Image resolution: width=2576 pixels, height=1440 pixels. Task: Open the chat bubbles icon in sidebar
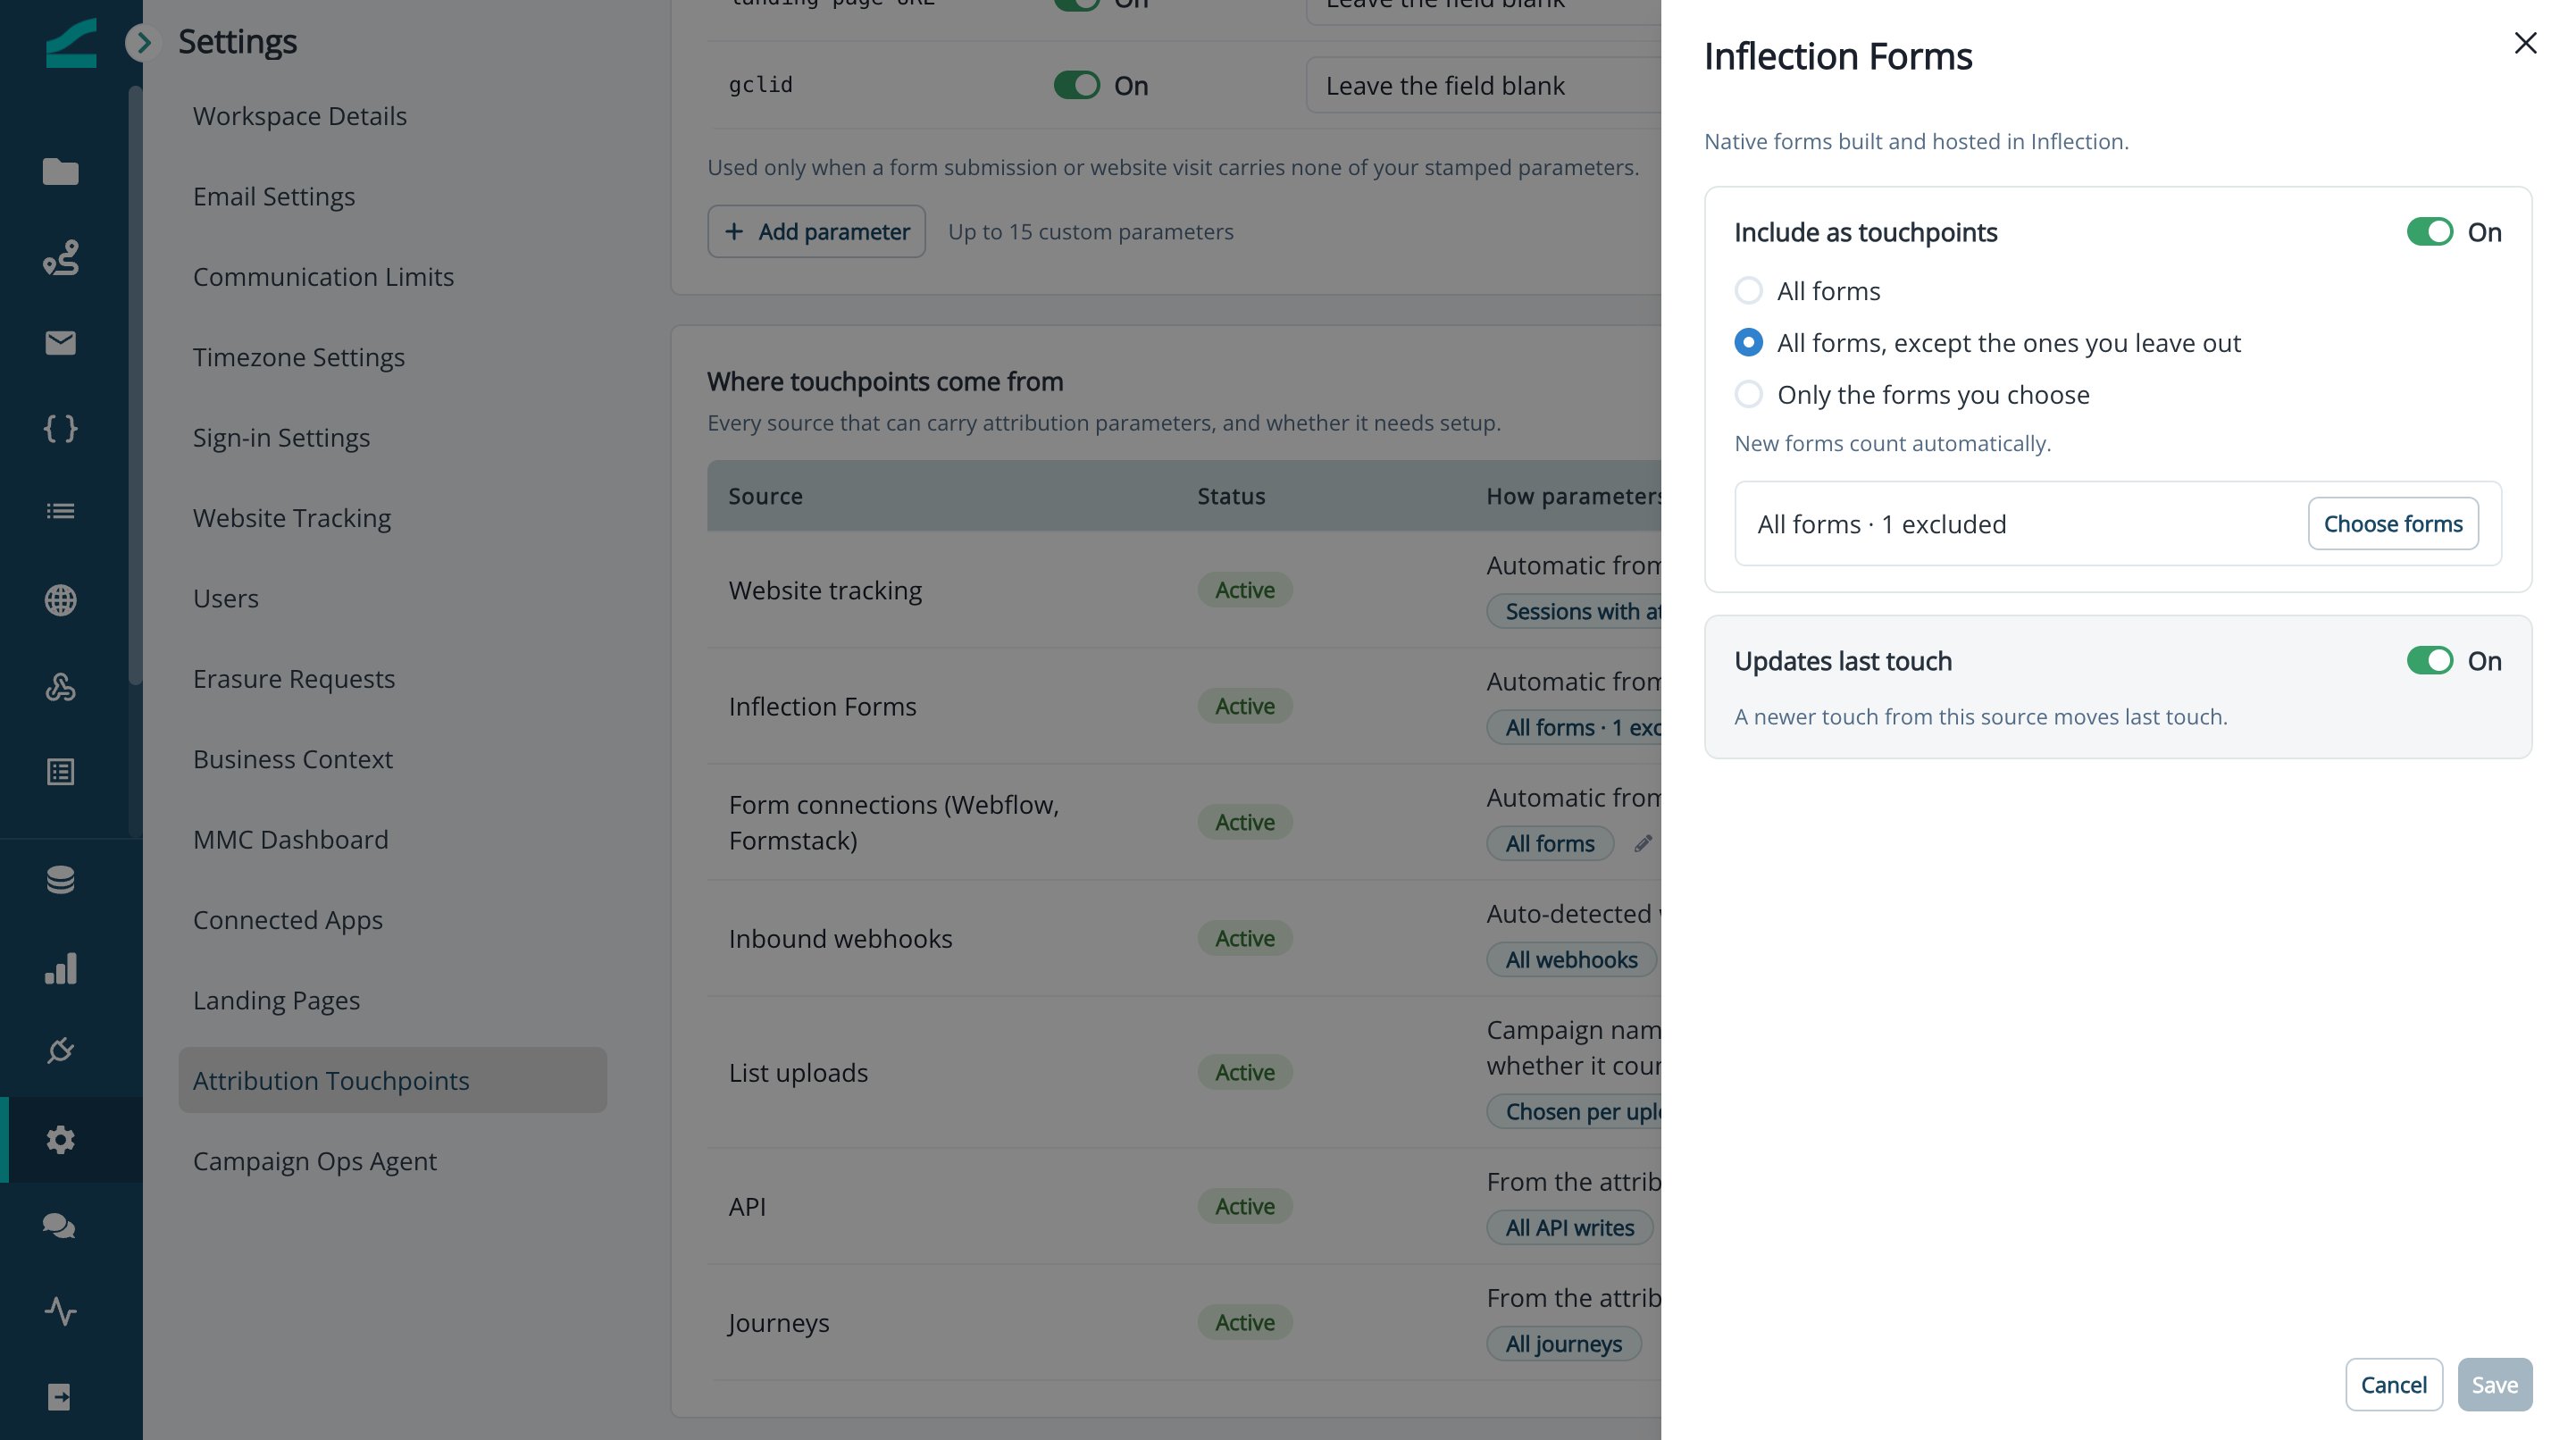coord(60,1225)
